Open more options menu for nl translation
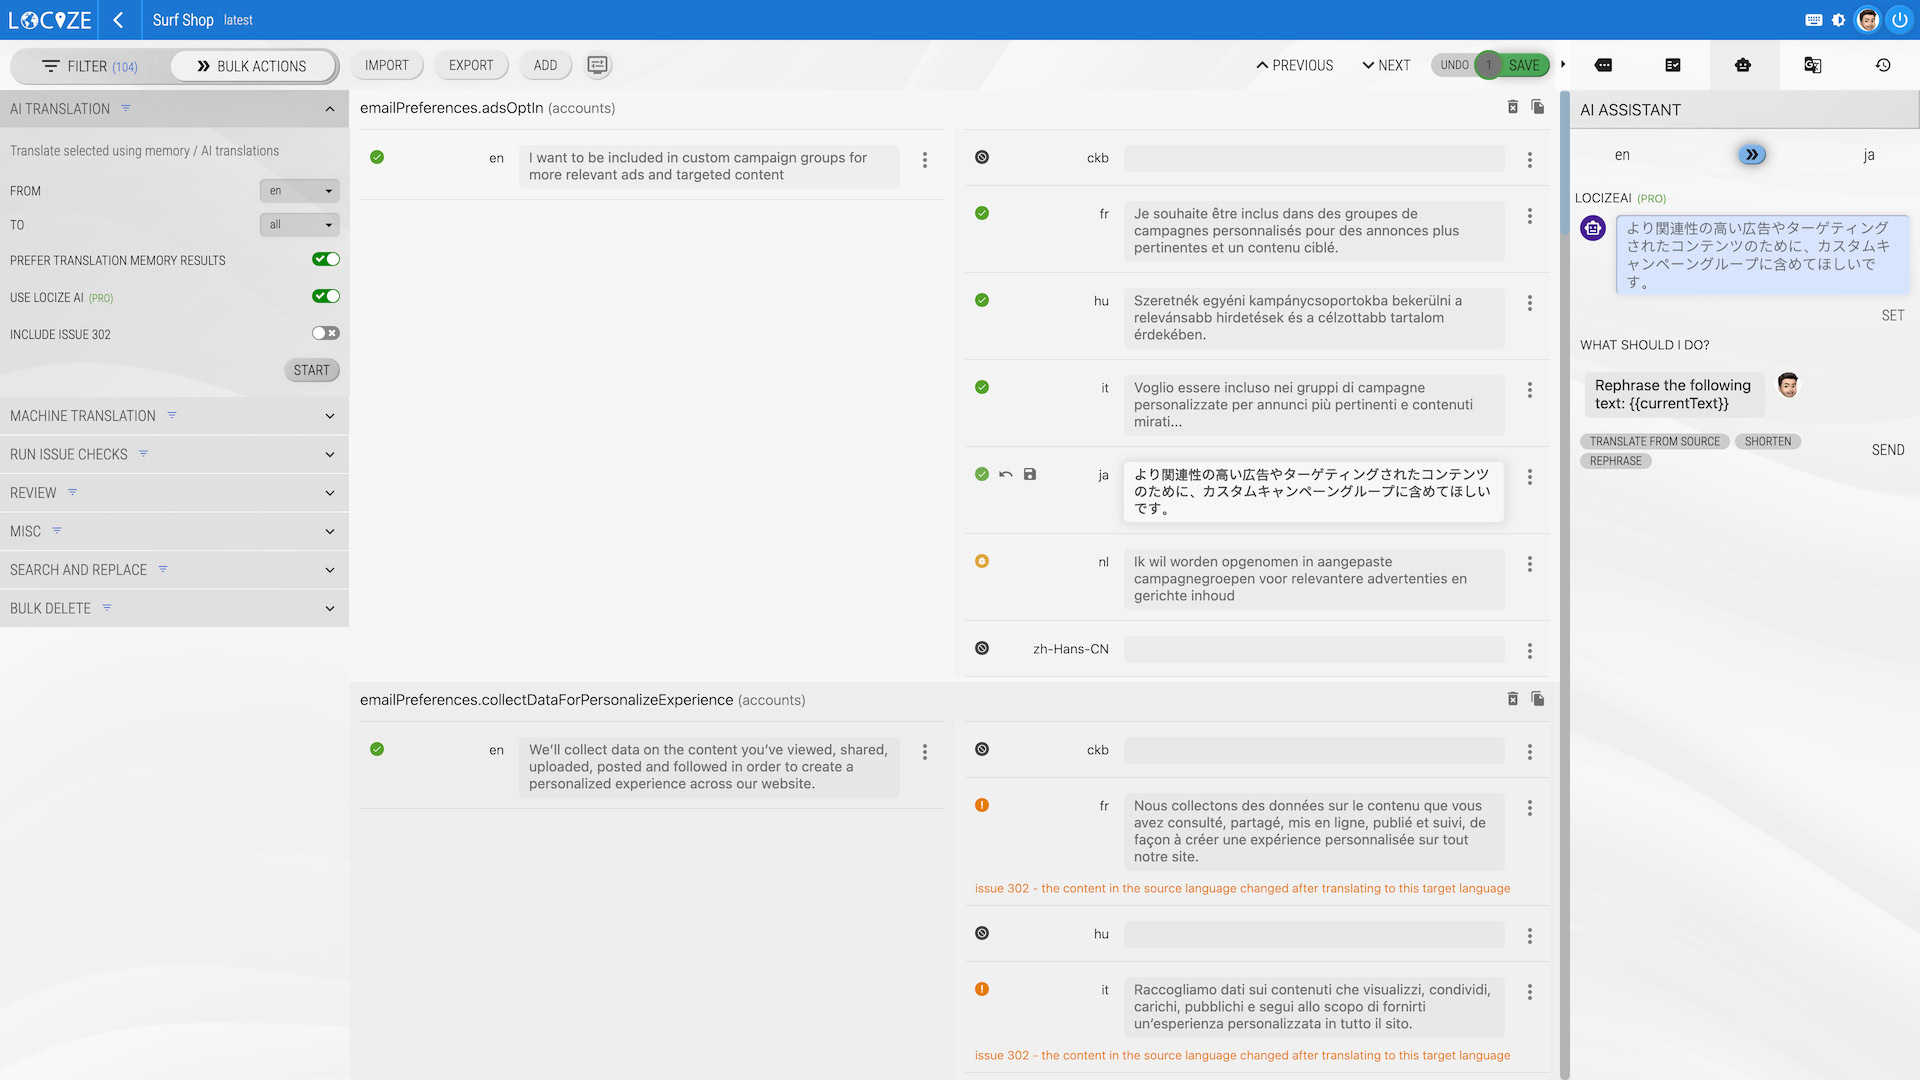1920x1080 pixels. click(1529, 564)
